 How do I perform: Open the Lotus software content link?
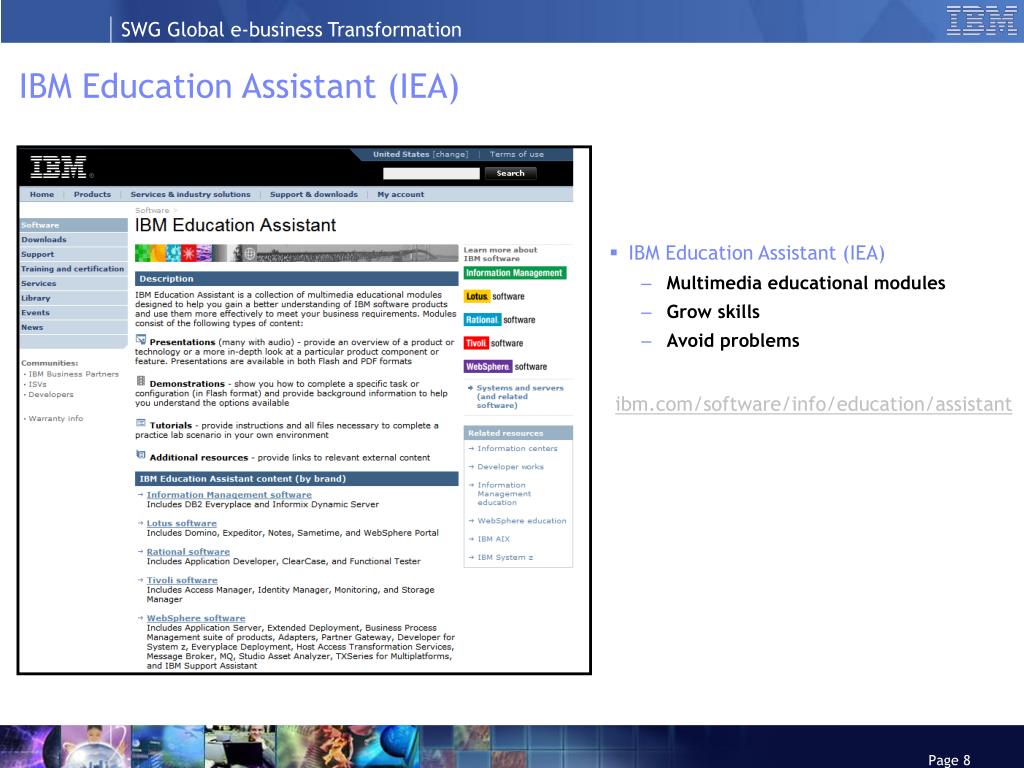182,524
